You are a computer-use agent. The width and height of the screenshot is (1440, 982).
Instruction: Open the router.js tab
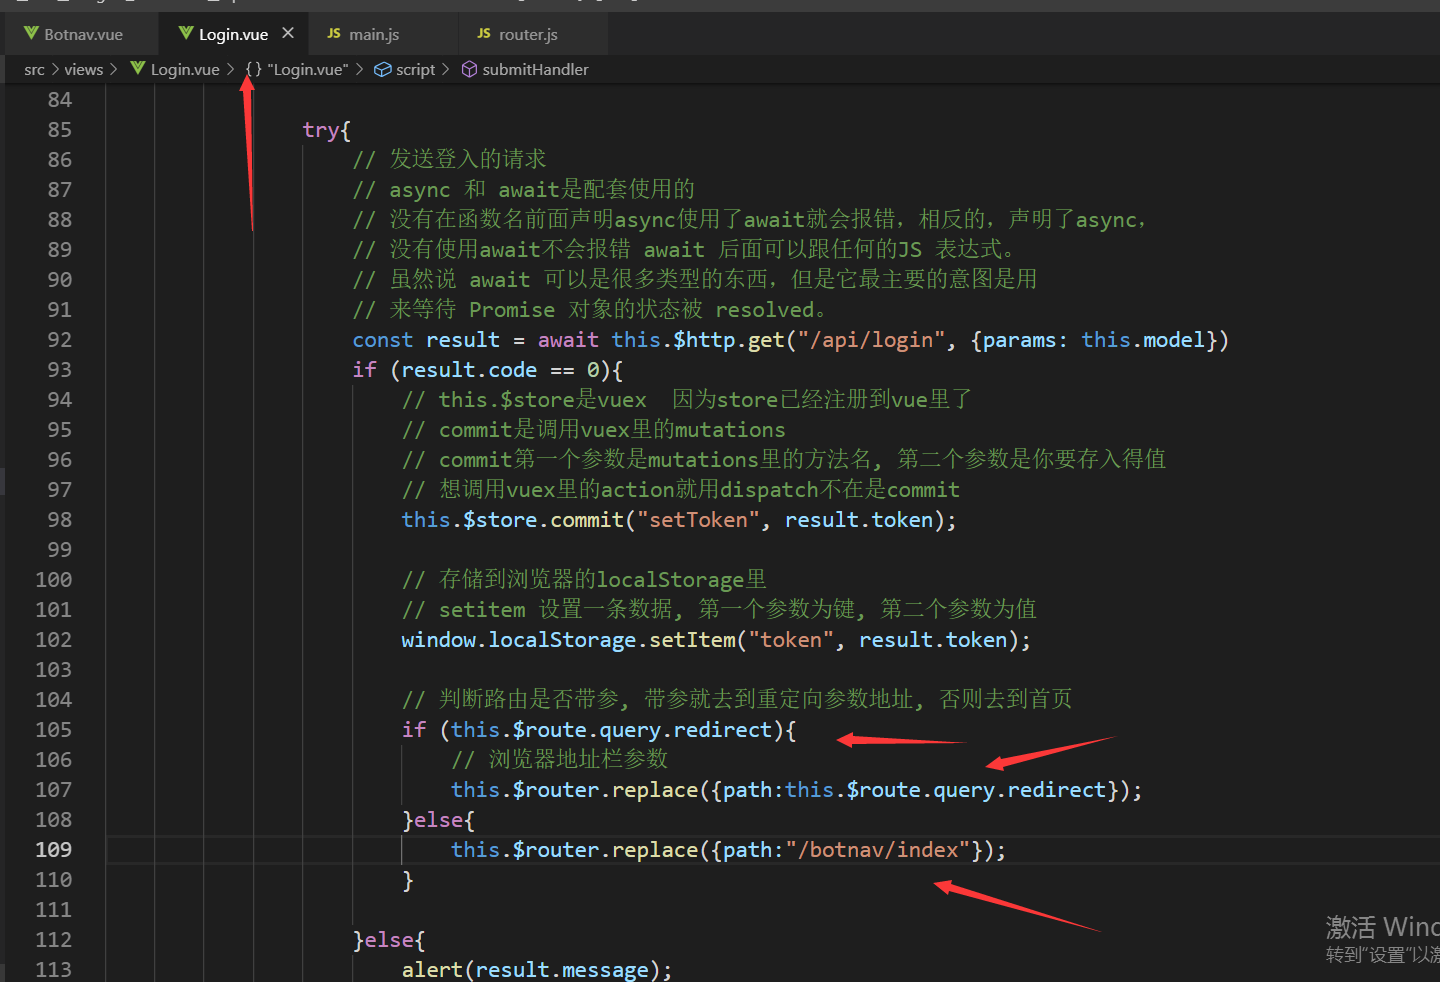tap(528, 34)
